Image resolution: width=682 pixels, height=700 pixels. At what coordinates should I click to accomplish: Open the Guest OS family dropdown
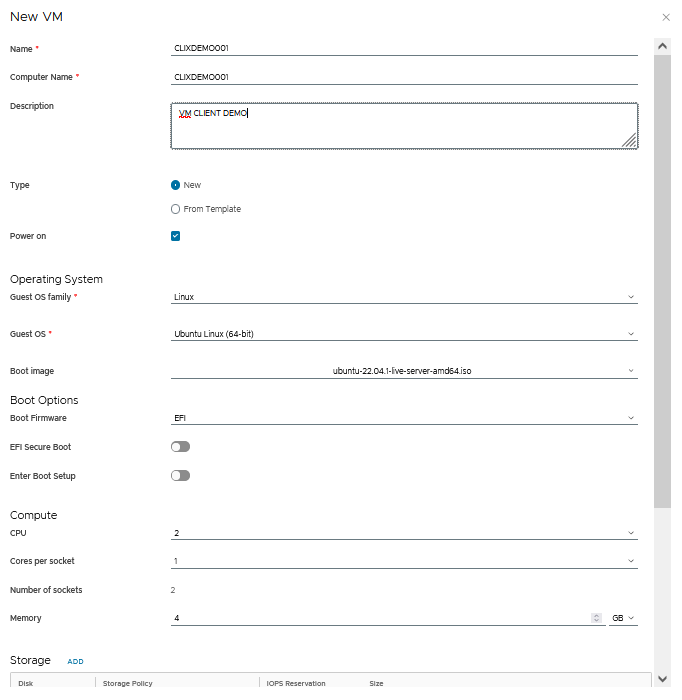point(404,297)
